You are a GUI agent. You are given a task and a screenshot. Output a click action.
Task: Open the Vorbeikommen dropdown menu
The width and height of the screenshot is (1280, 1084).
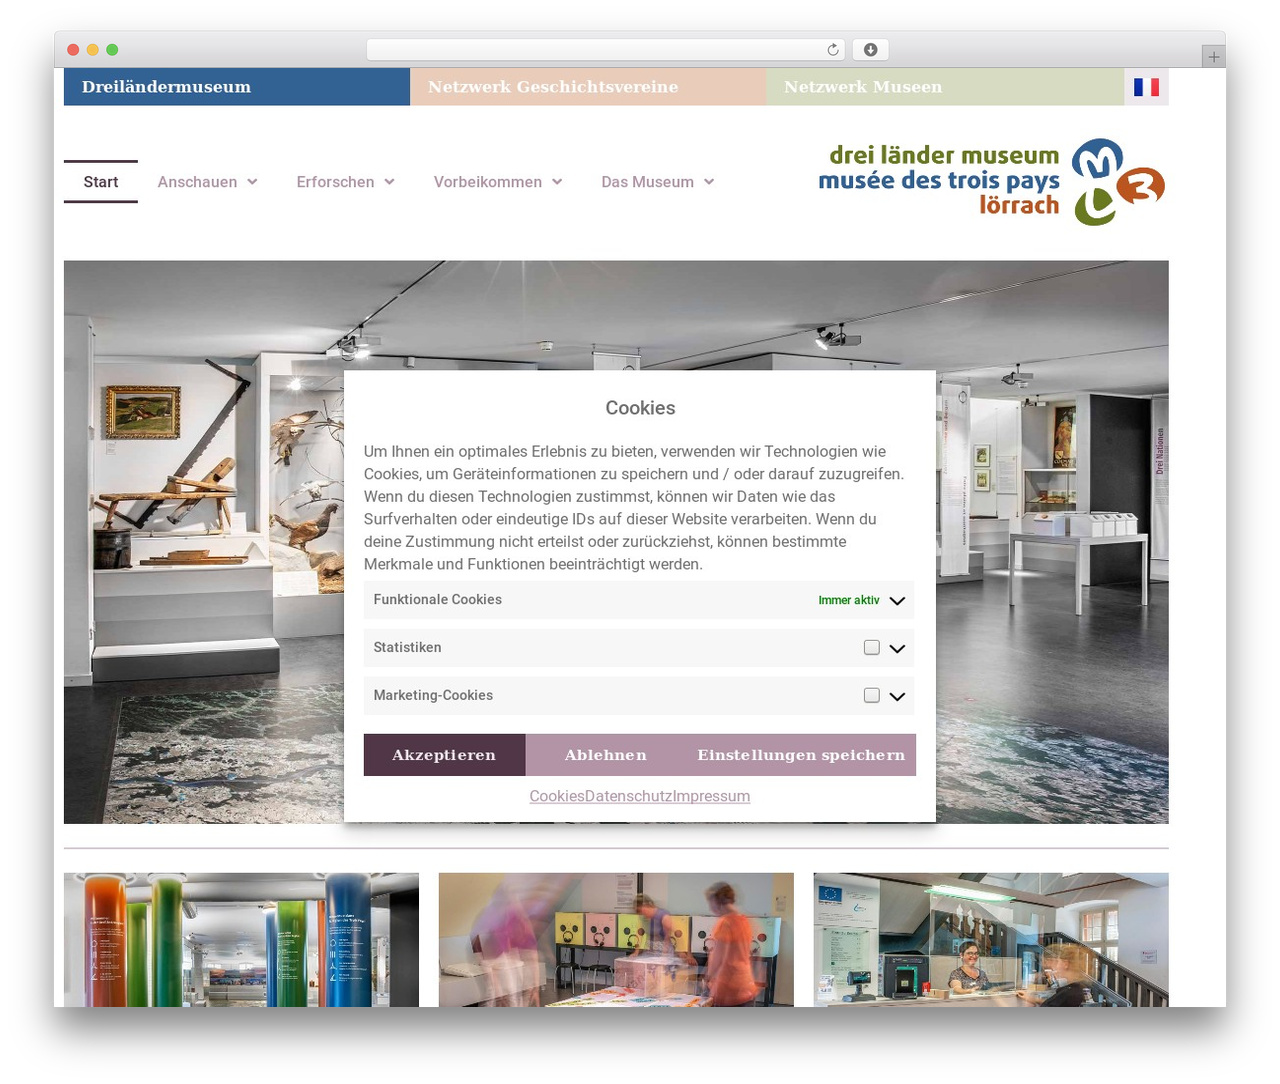tap(498, 182)
